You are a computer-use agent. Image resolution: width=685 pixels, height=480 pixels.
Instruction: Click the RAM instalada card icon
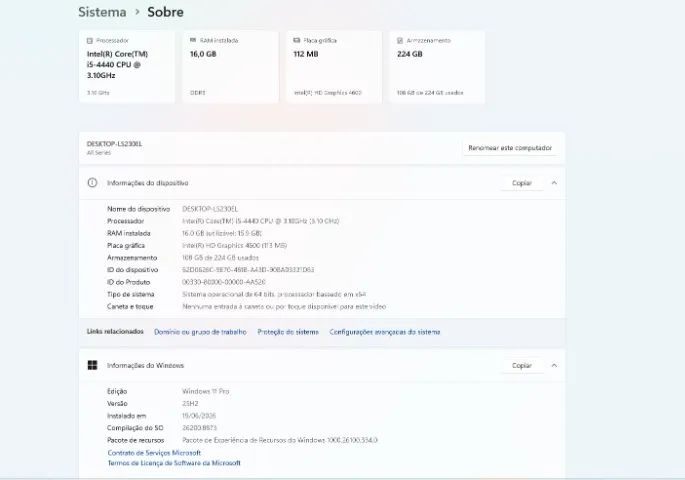(x=193, y=40)
